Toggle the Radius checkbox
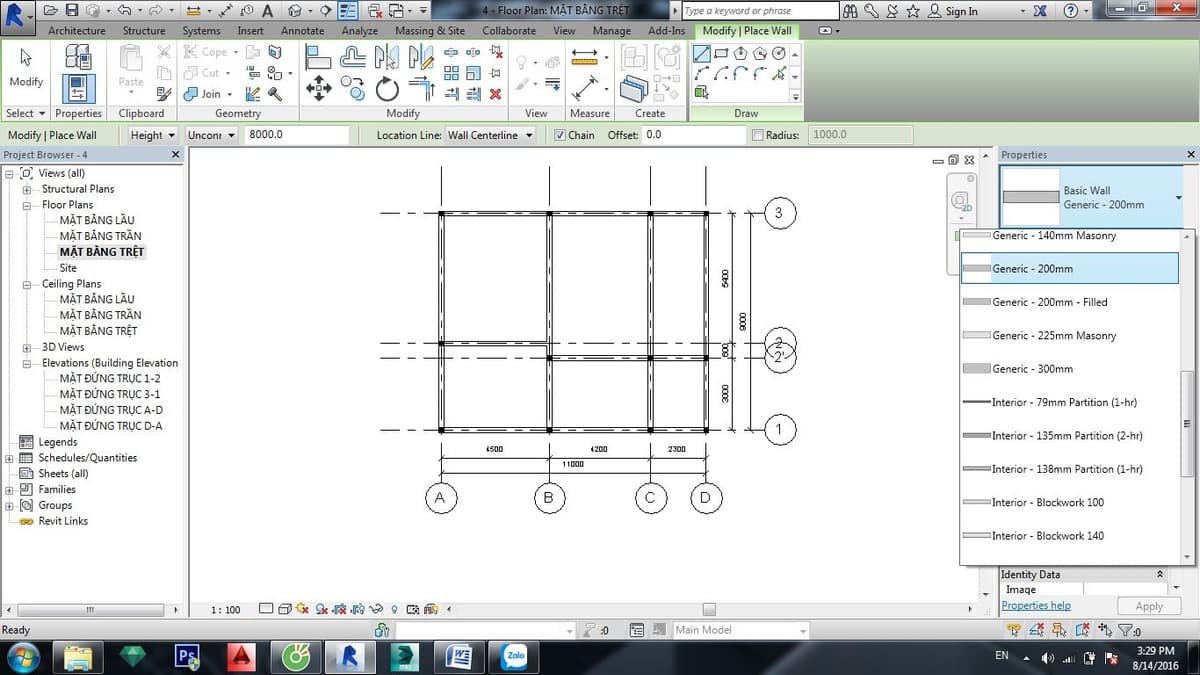This screenshot has width=1200, height=675. [x=758, y=135]
